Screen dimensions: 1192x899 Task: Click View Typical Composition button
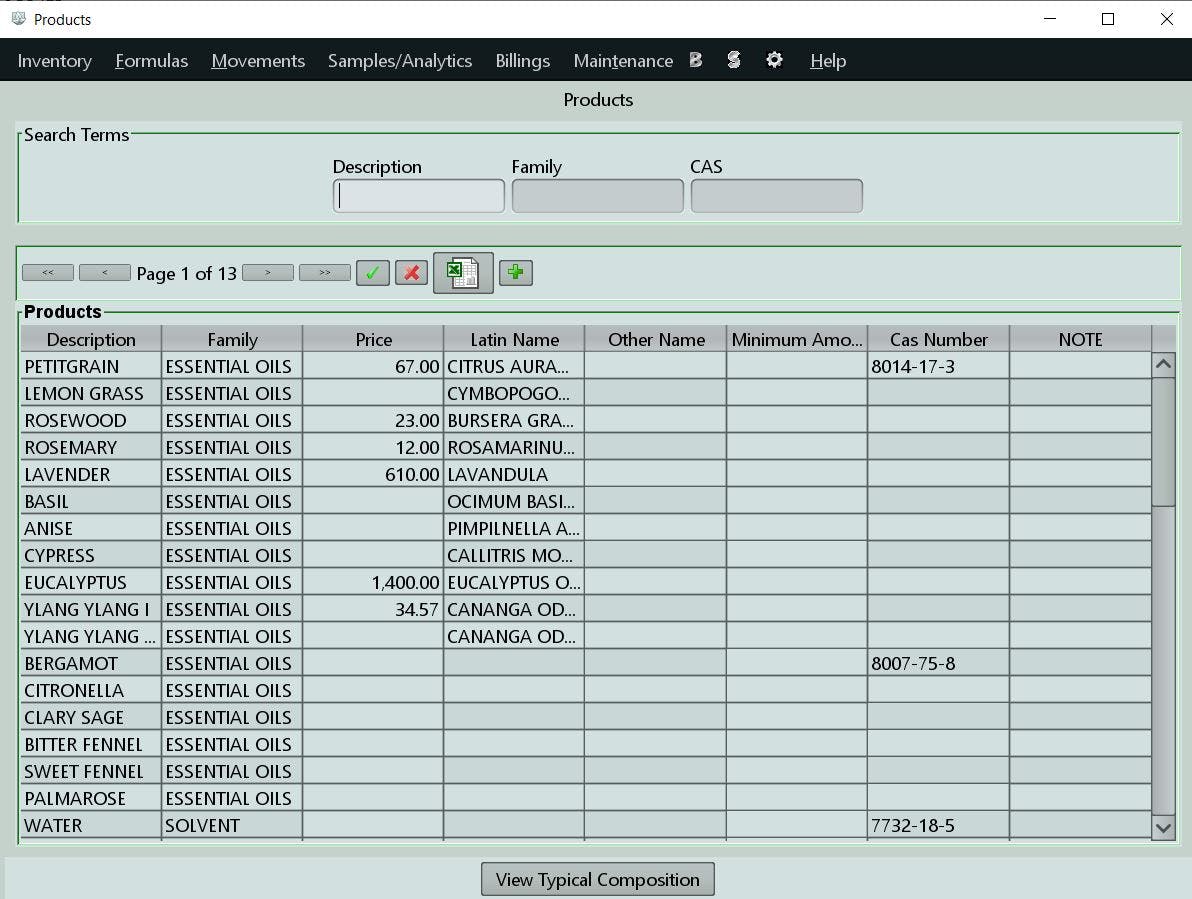(598, 879)
